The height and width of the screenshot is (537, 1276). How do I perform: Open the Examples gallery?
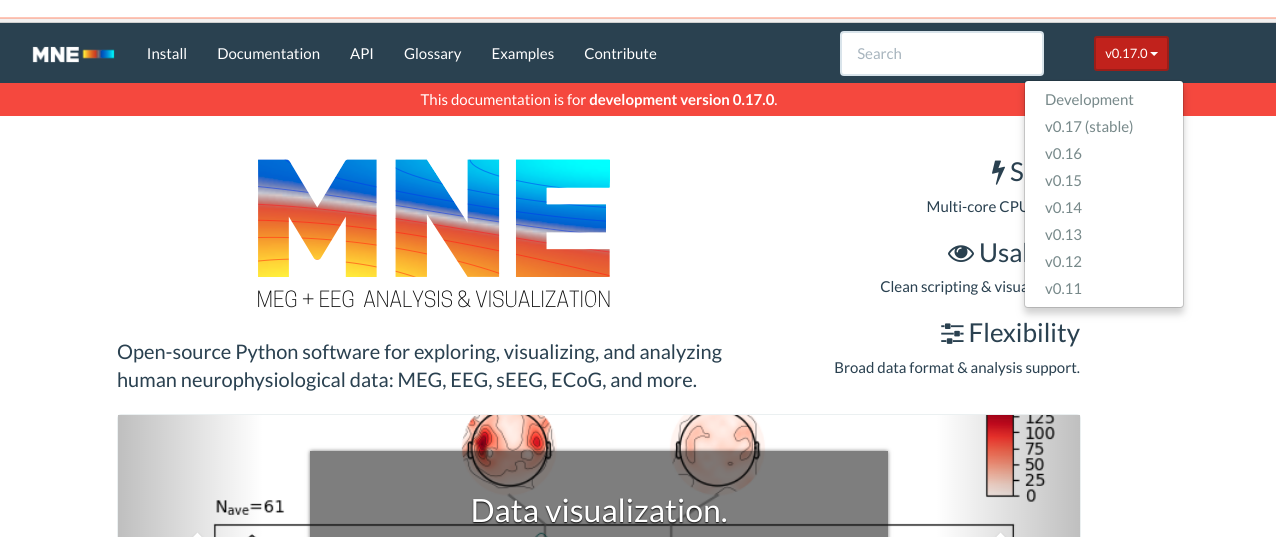522,54
